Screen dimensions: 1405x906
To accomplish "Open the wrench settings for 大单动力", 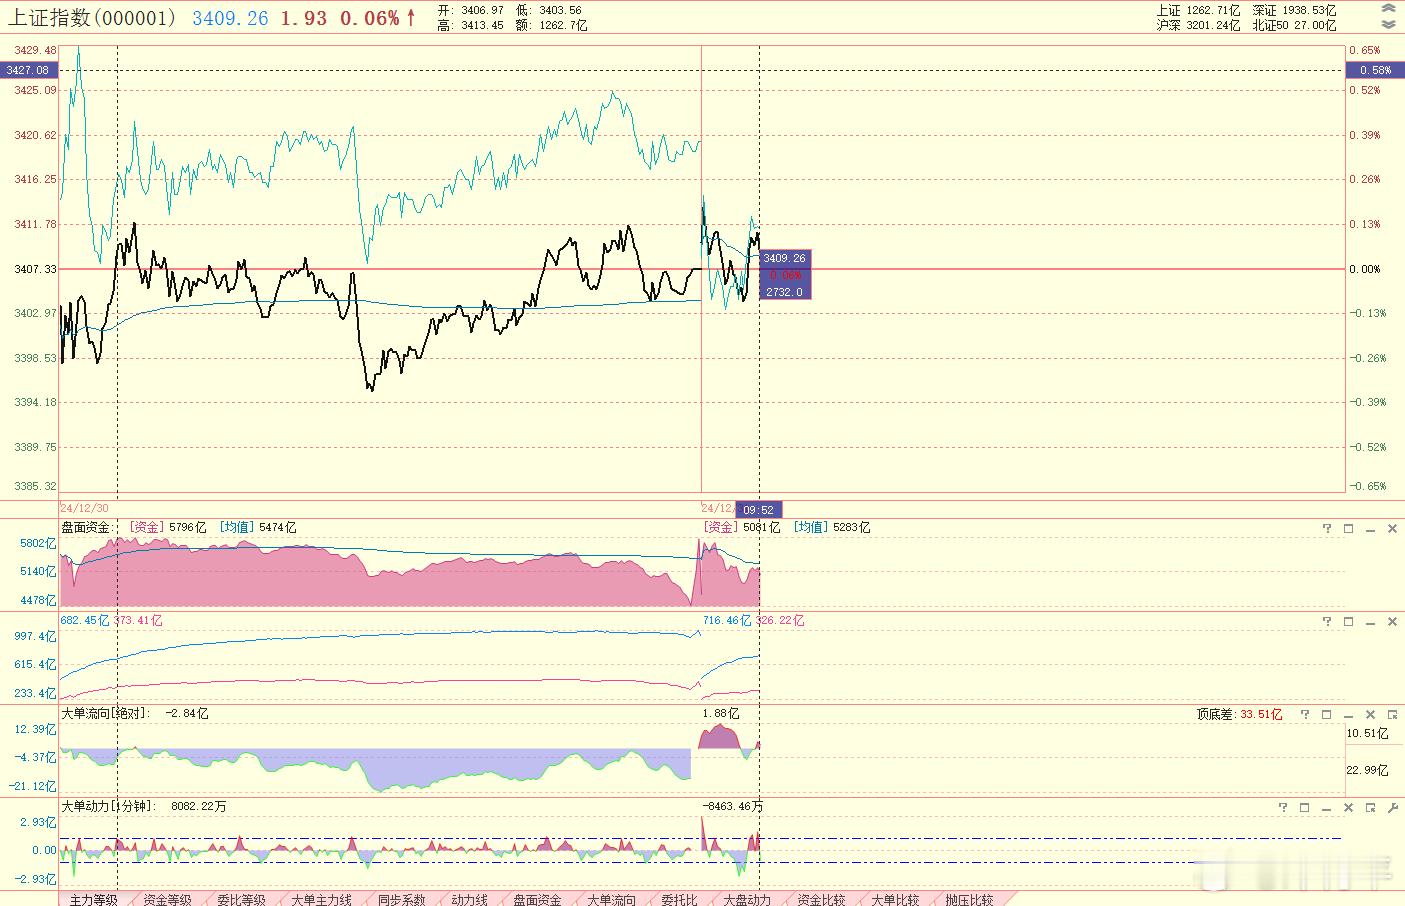I will tap(1392, 807).
